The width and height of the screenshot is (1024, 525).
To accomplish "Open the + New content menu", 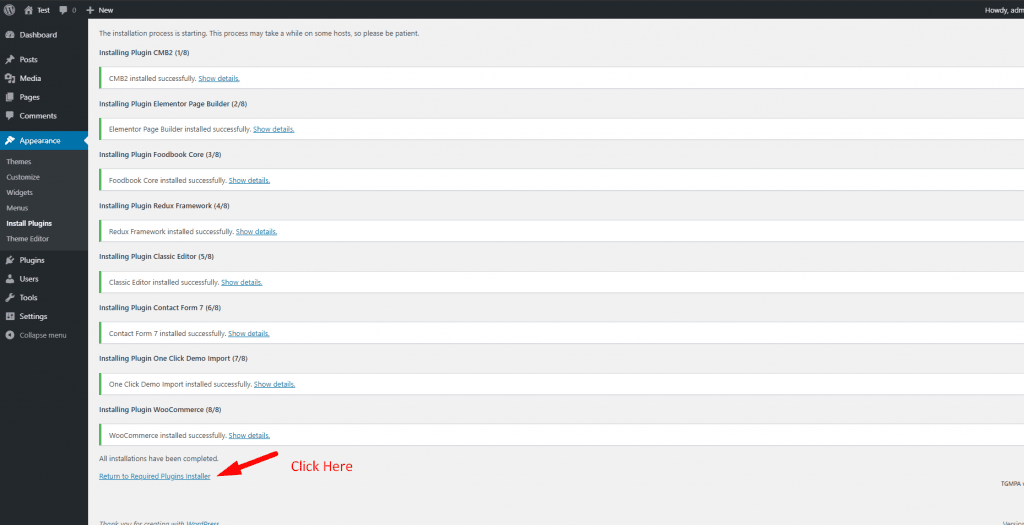I will tap(100, 10).
